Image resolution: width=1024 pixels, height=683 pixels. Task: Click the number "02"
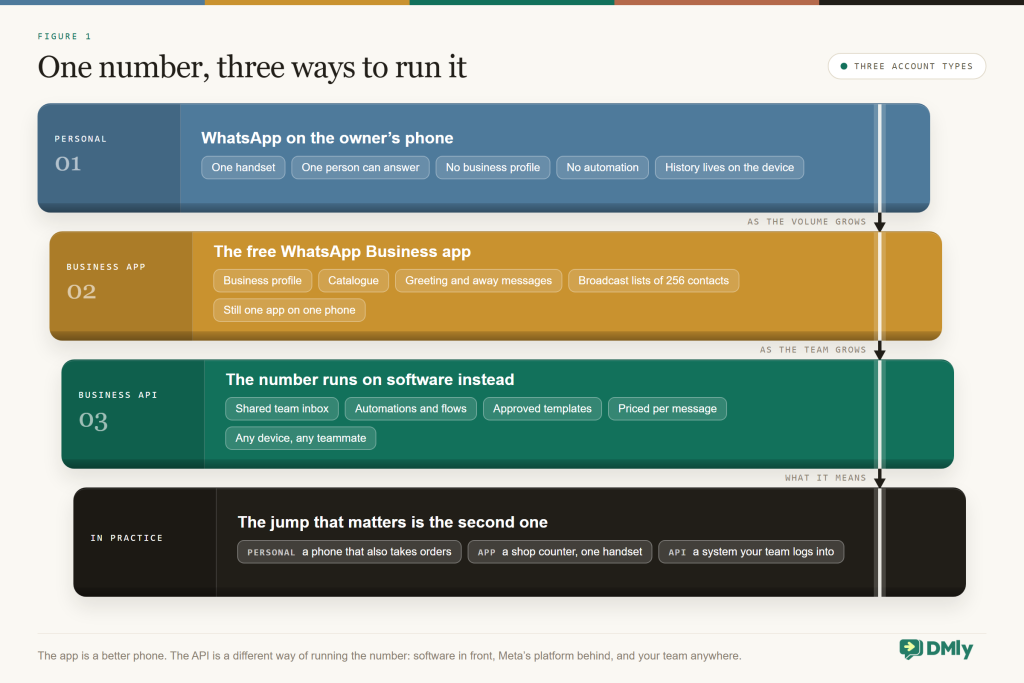81,291
